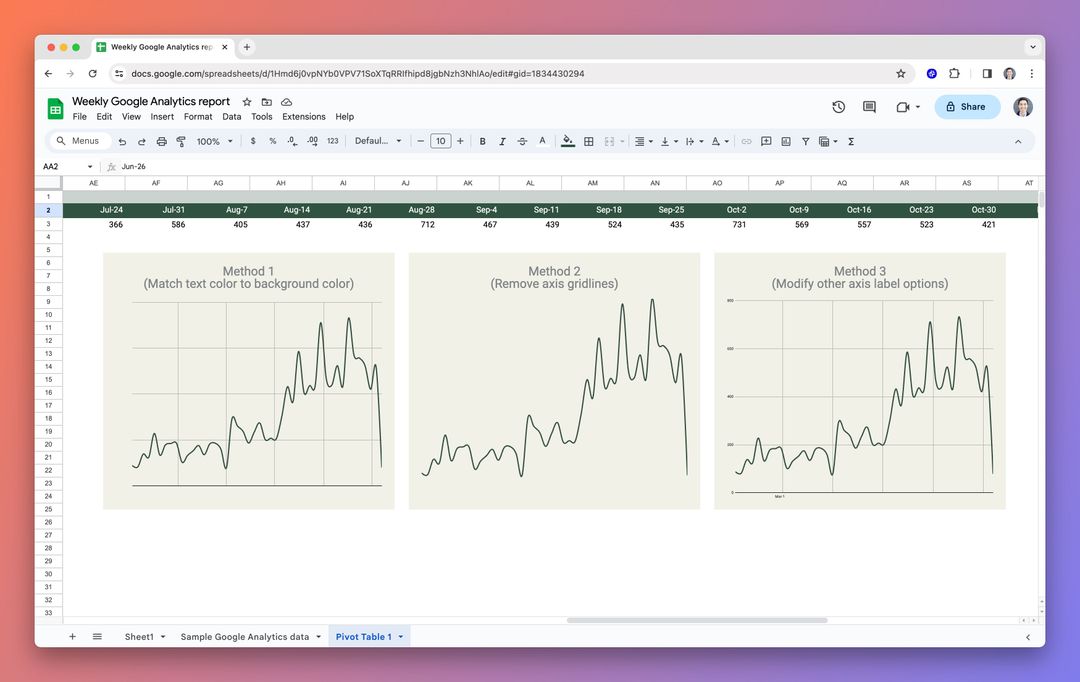Click the Share button
Image resolution: width=1080 pixels, height=682 pixels.
[x=966, y=106]
